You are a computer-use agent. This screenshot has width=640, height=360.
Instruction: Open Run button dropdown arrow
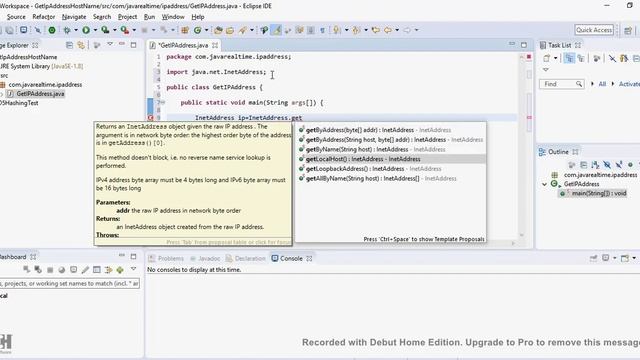95,30
